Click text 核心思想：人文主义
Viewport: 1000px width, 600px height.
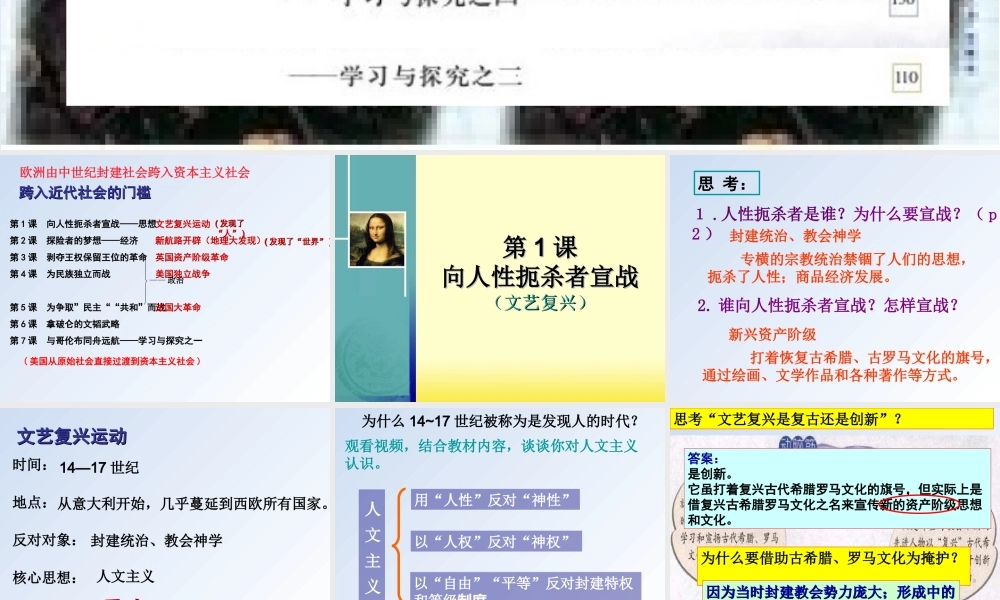[x=84, y=576]
